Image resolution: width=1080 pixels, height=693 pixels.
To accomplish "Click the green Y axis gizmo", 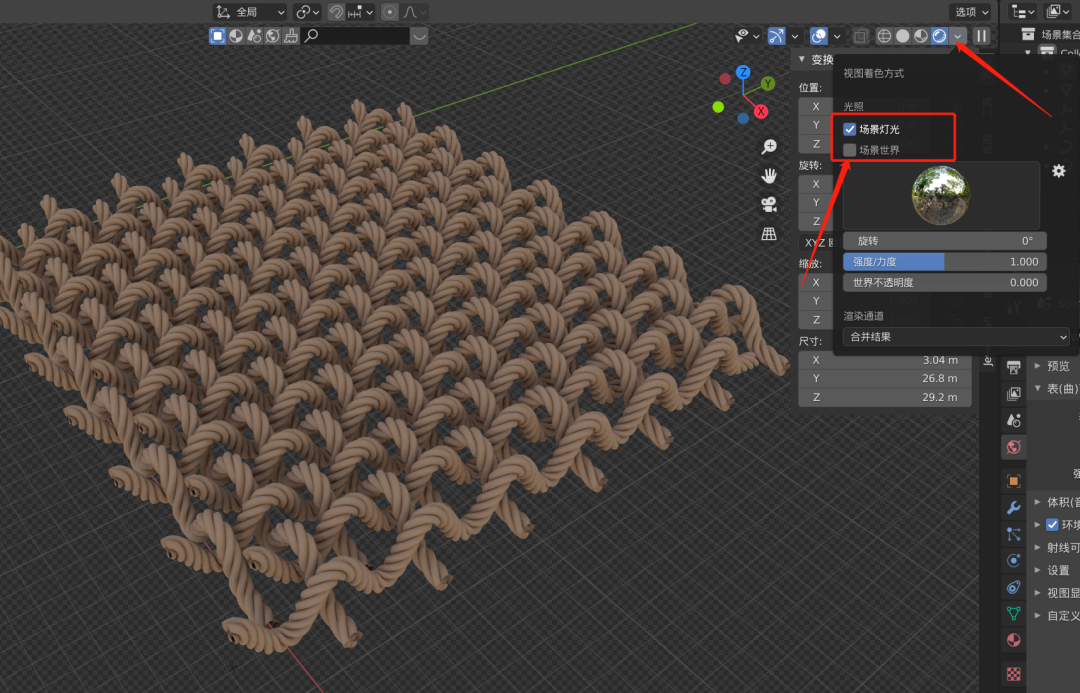I will (x=767, y=83).
